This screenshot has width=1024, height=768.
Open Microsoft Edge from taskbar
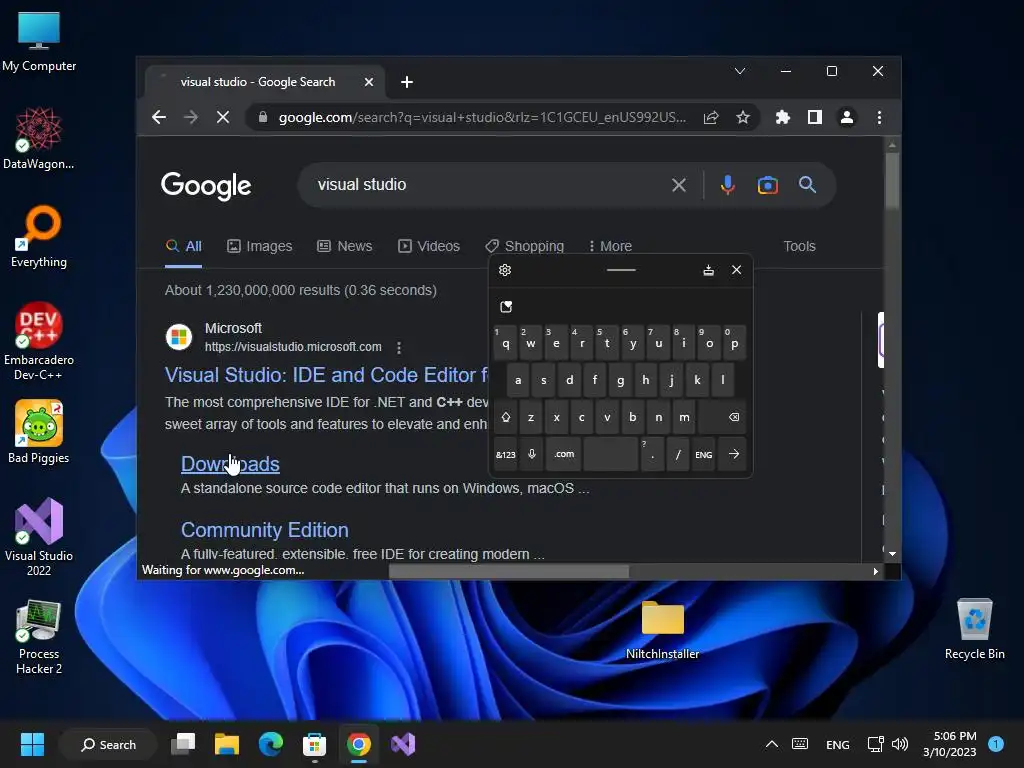point(270,744)
